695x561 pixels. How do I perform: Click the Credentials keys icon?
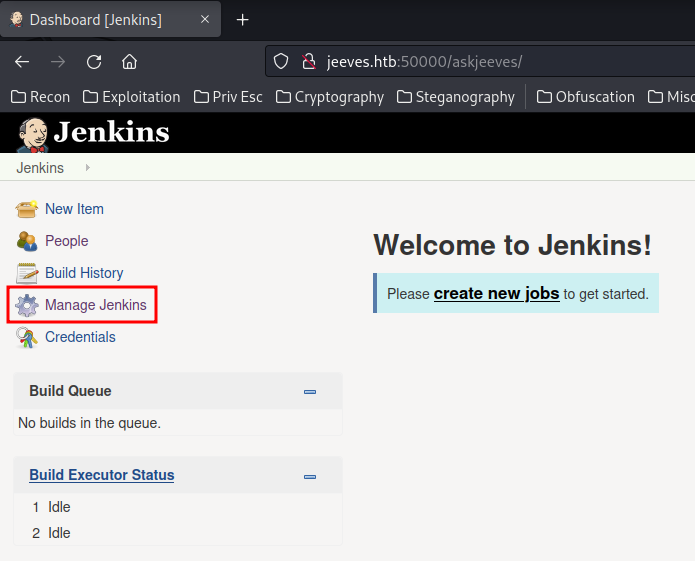[x=27, y=337]
